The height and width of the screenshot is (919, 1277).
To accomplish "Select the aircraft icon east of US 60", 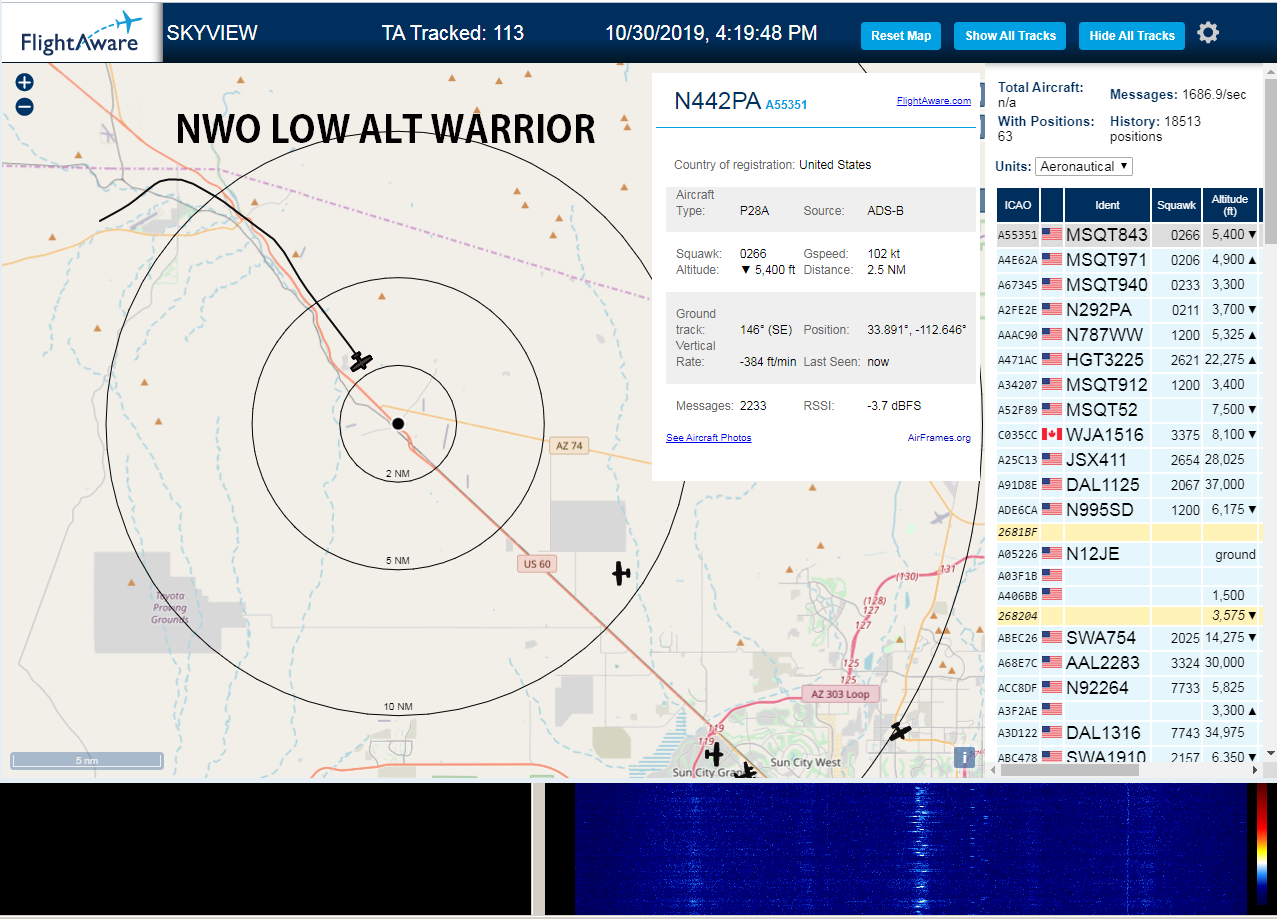I will pos(621,573).
